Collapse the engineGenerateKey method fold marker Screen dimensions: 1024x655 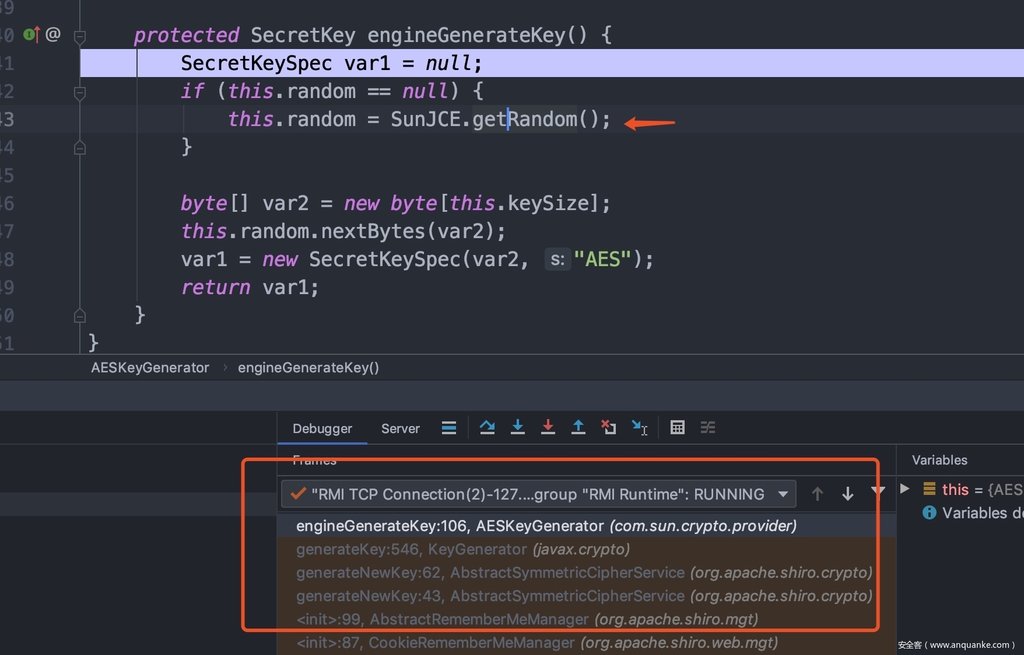(x=79, y=36)
